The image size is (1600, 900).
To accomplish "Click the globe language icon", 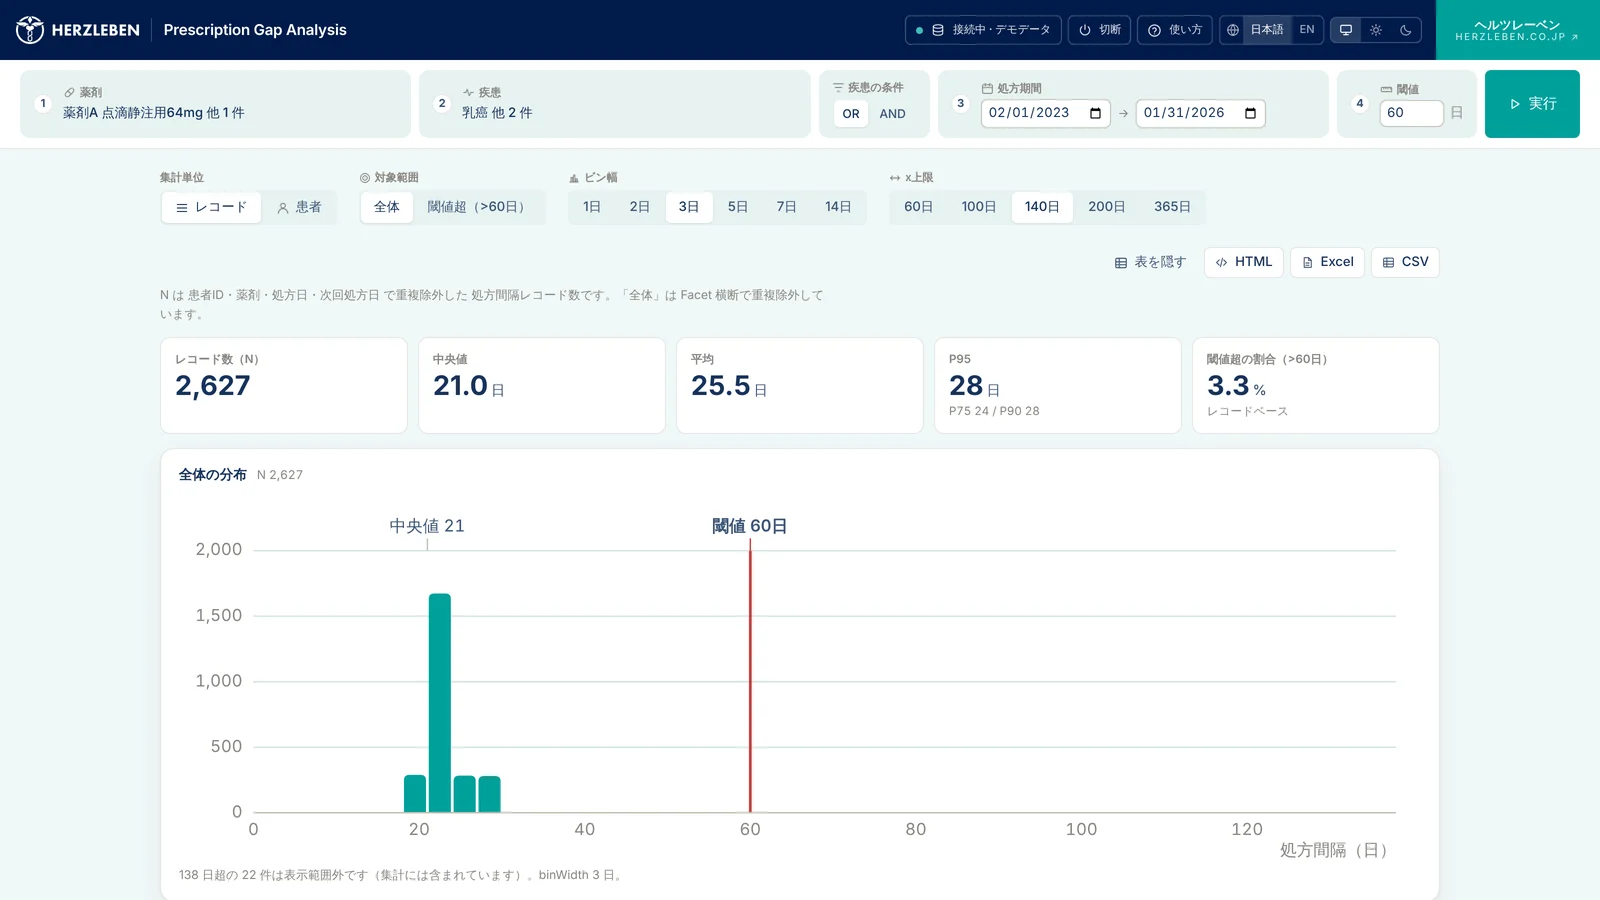I will [1233, 30].
